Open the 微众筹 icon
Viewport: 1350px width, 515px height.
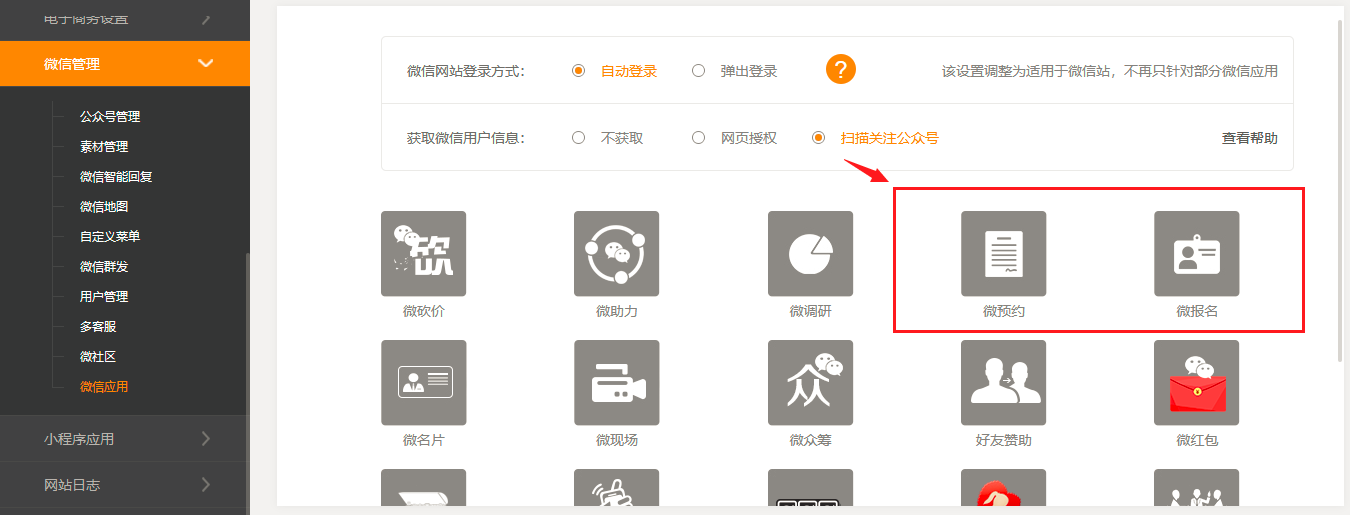(810, 383)
